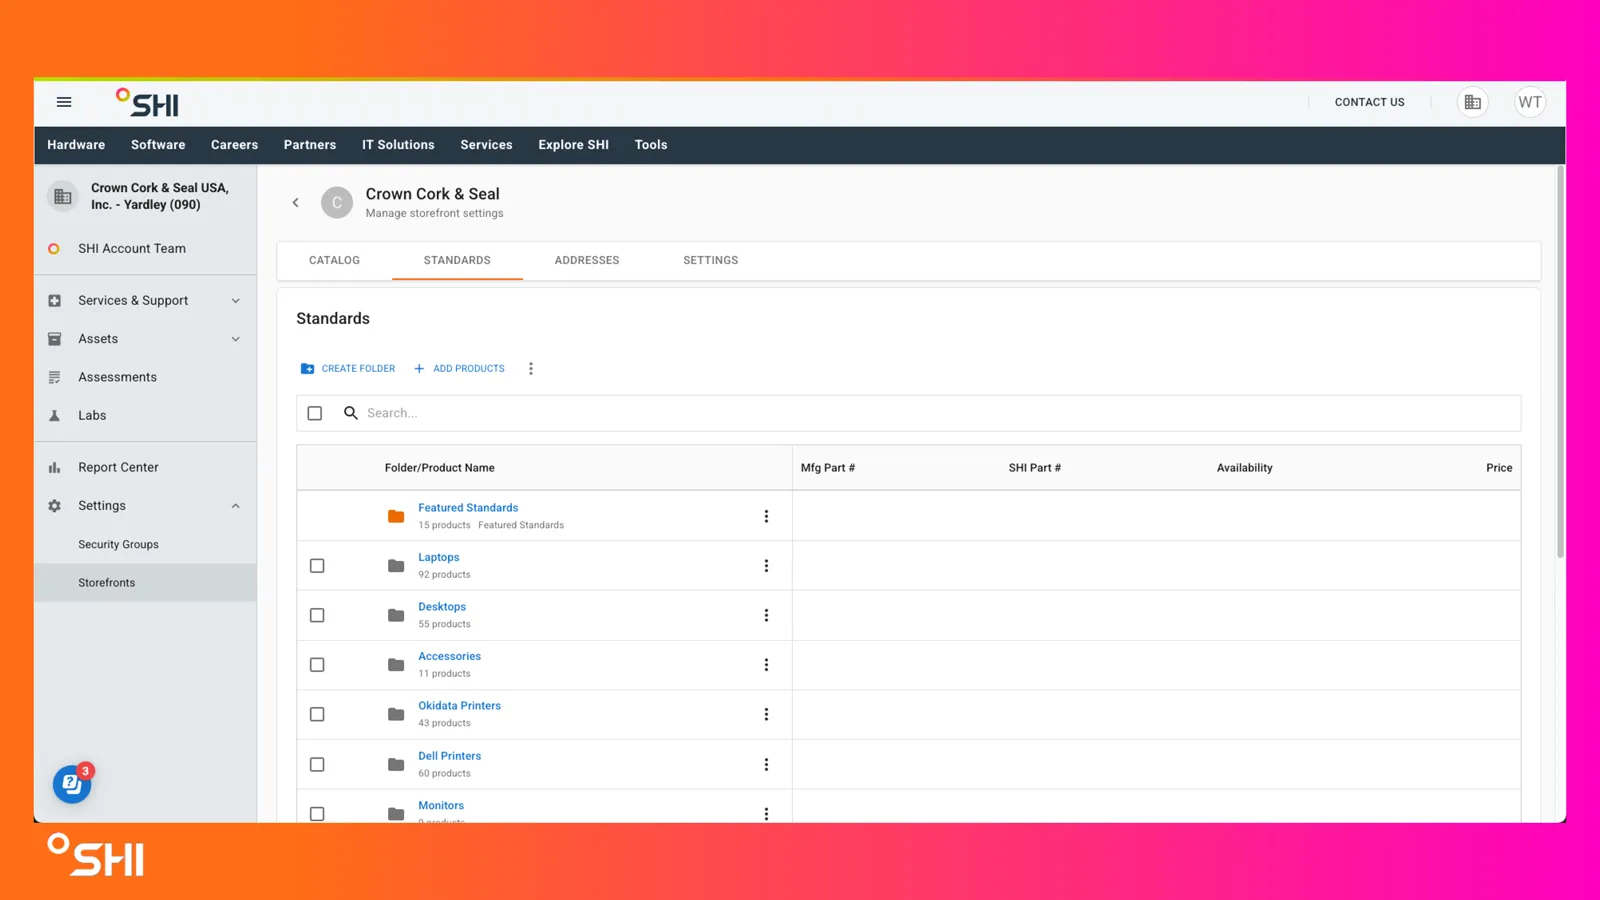Switch to the Addresses tab
This screenshot has width=1600, height=900.
[587, 260]
